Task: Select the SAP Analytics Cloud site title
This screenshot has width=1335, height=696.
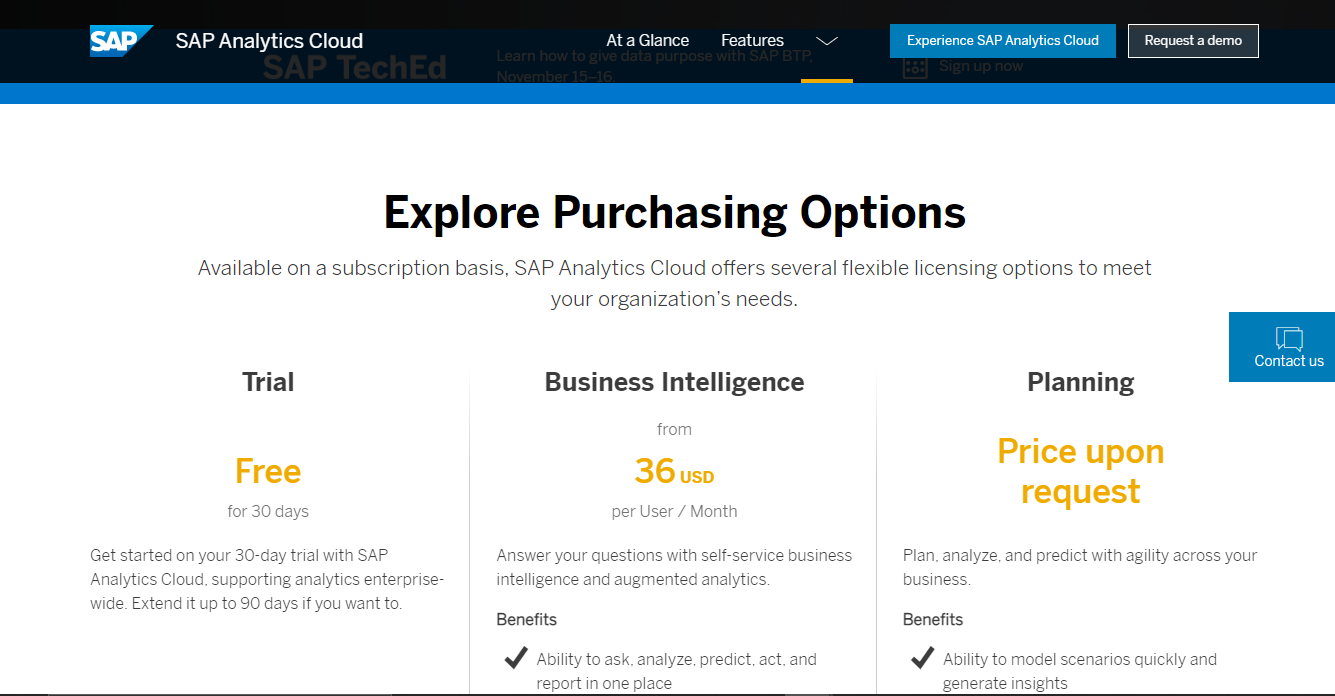Action: pos(269,41)
